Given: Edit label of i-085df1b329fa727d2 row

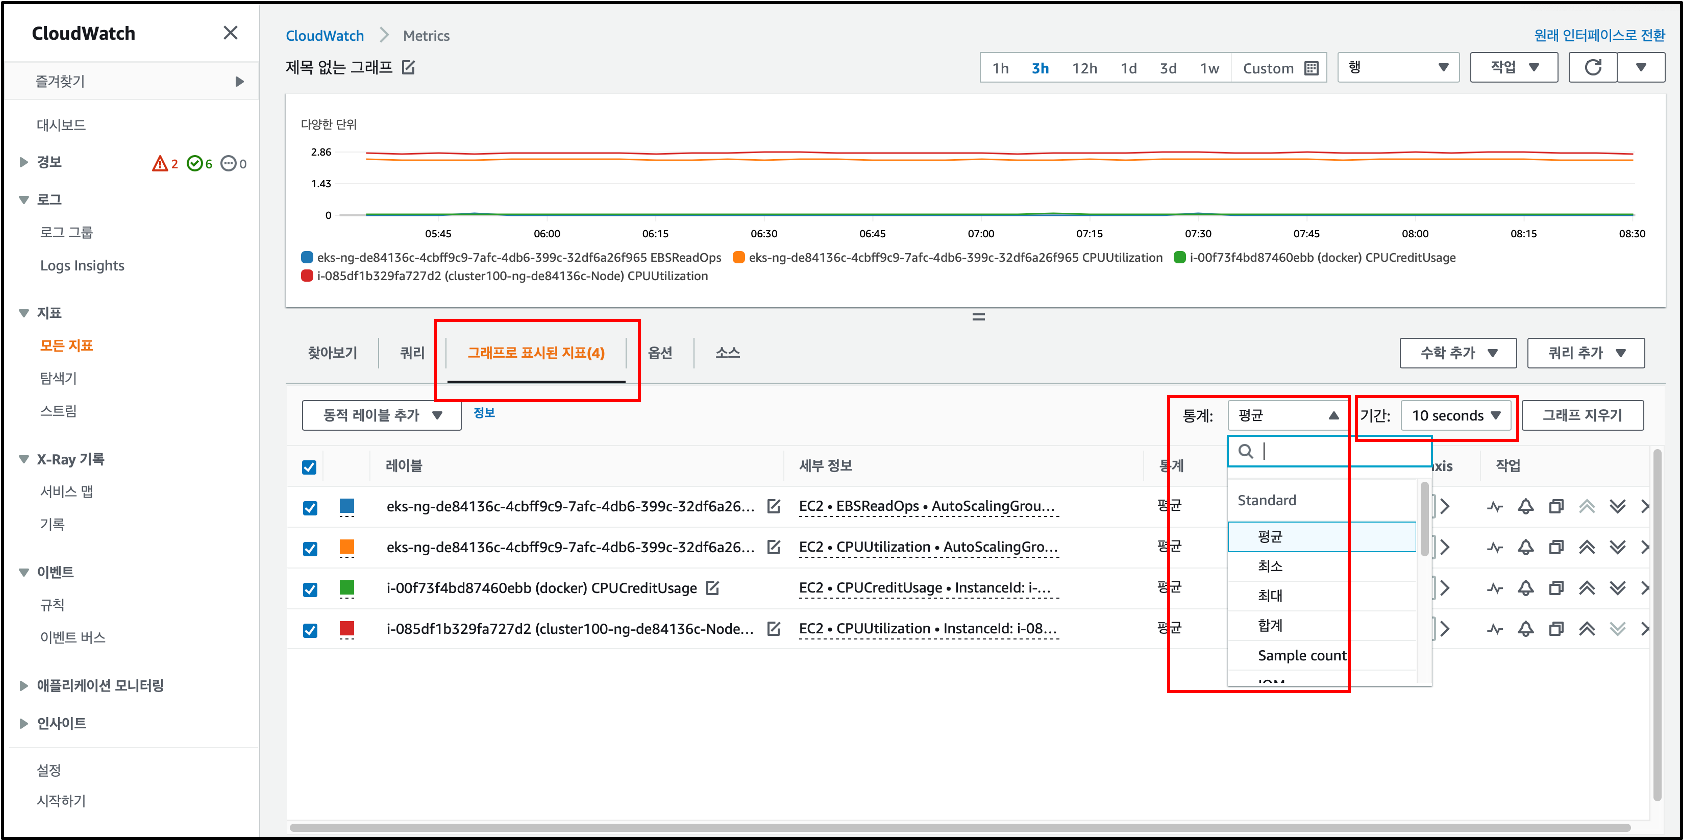Looking at the screenshot, I should pyautogui.click(x=773, y=629).
